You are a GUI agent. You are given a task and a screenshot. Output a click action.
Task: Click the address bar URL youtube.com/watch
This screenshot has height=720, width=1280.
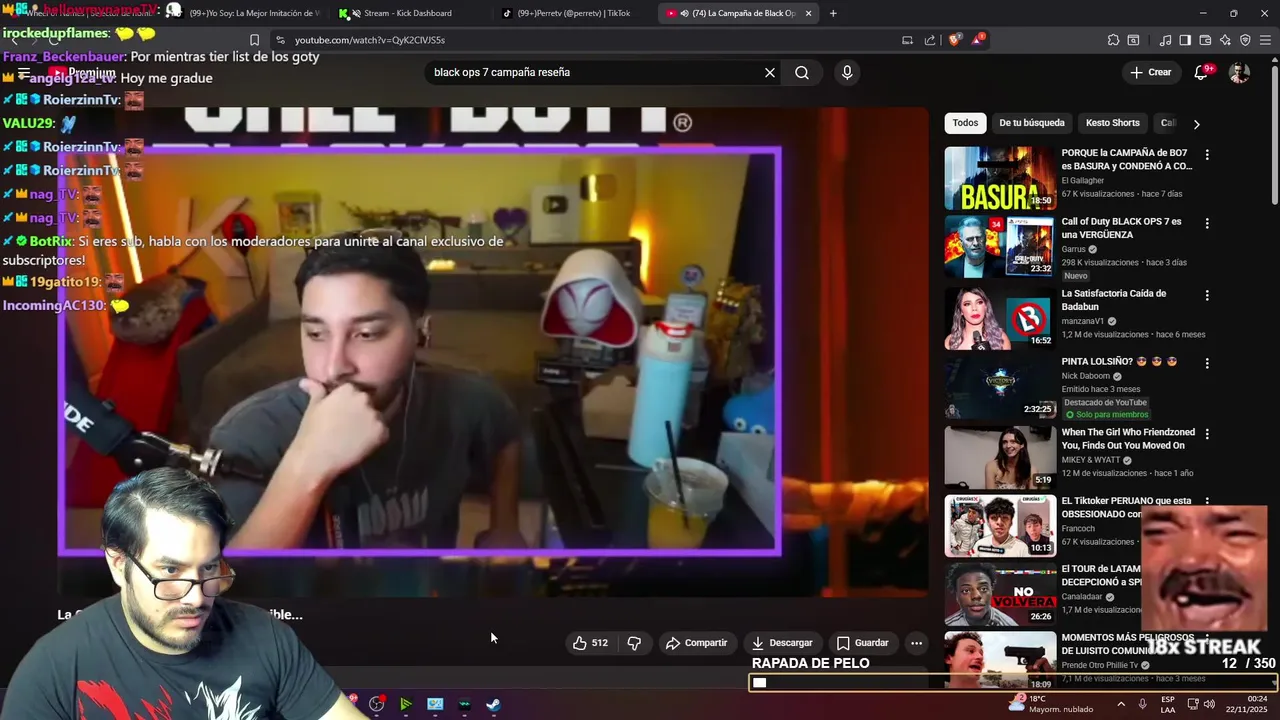coord(370,40)
